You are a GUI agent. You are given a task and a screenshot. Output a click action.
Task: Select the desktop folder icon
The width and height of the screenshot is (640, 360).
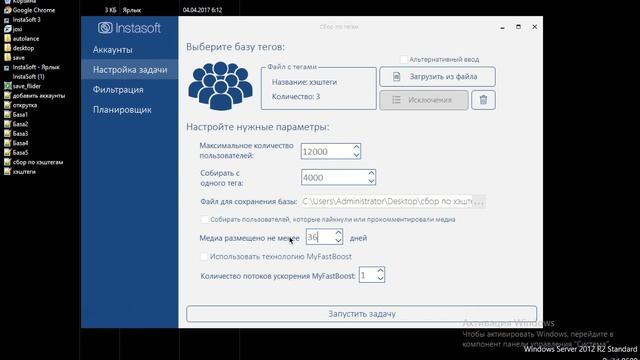click(7, 48)
